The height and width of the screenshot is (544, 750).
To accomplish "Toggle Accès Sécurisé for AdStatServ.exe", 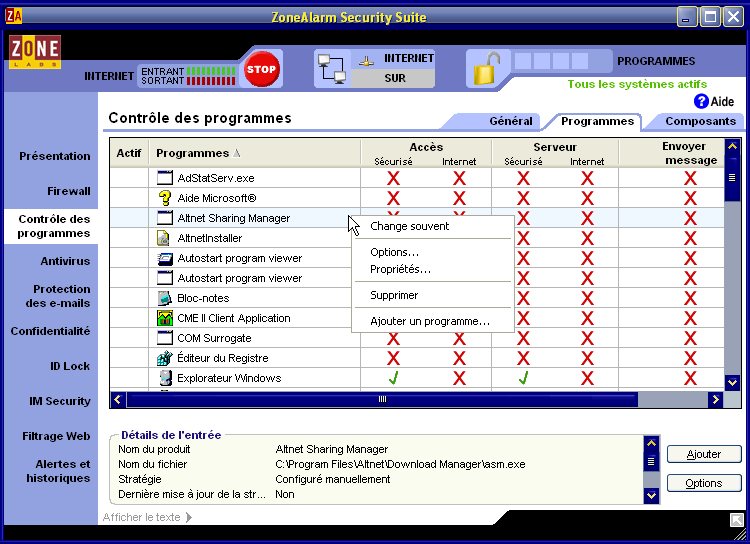I will [x=393, y=178].
